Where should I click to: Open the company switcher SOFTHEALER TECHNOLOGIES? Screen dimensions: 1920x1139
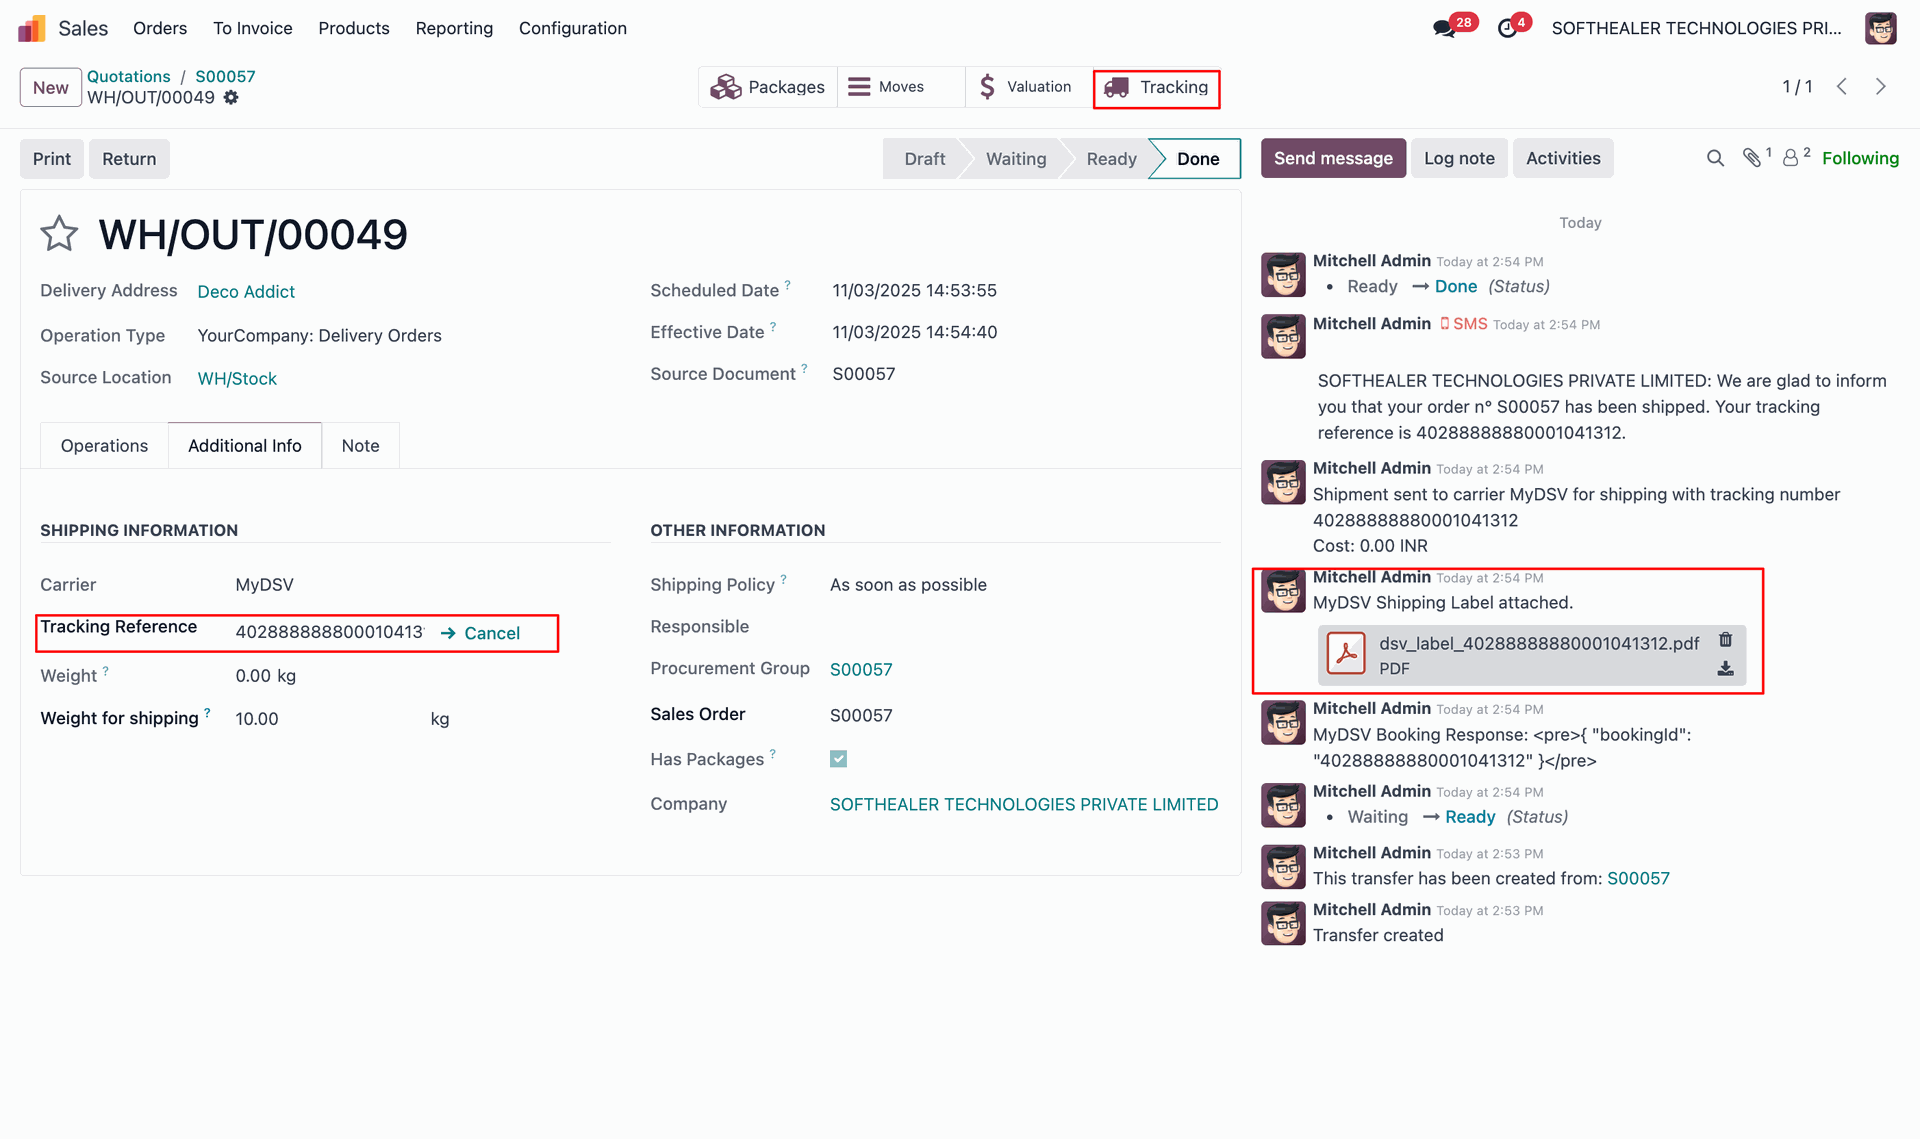point(1695,29)
